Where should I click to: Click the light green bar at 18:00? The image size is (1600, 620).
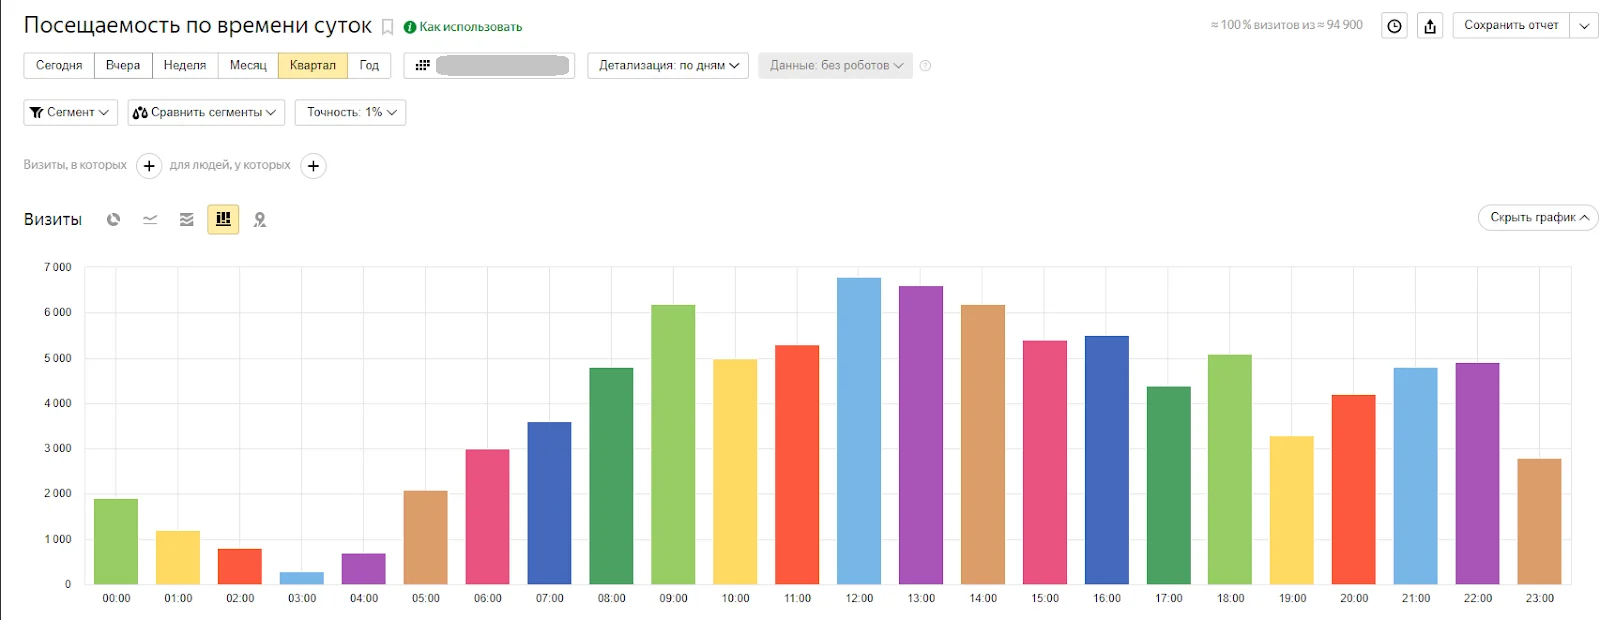coord(1230,469)
